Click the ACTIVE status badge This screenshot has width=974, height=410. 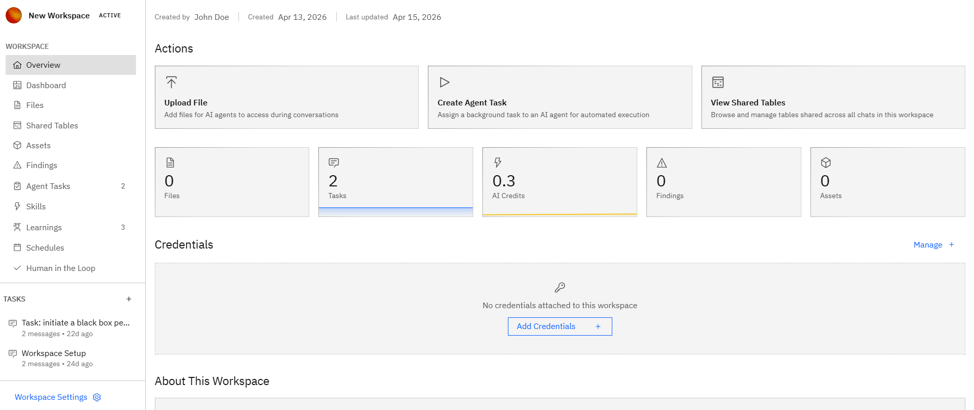click(110, 16)
